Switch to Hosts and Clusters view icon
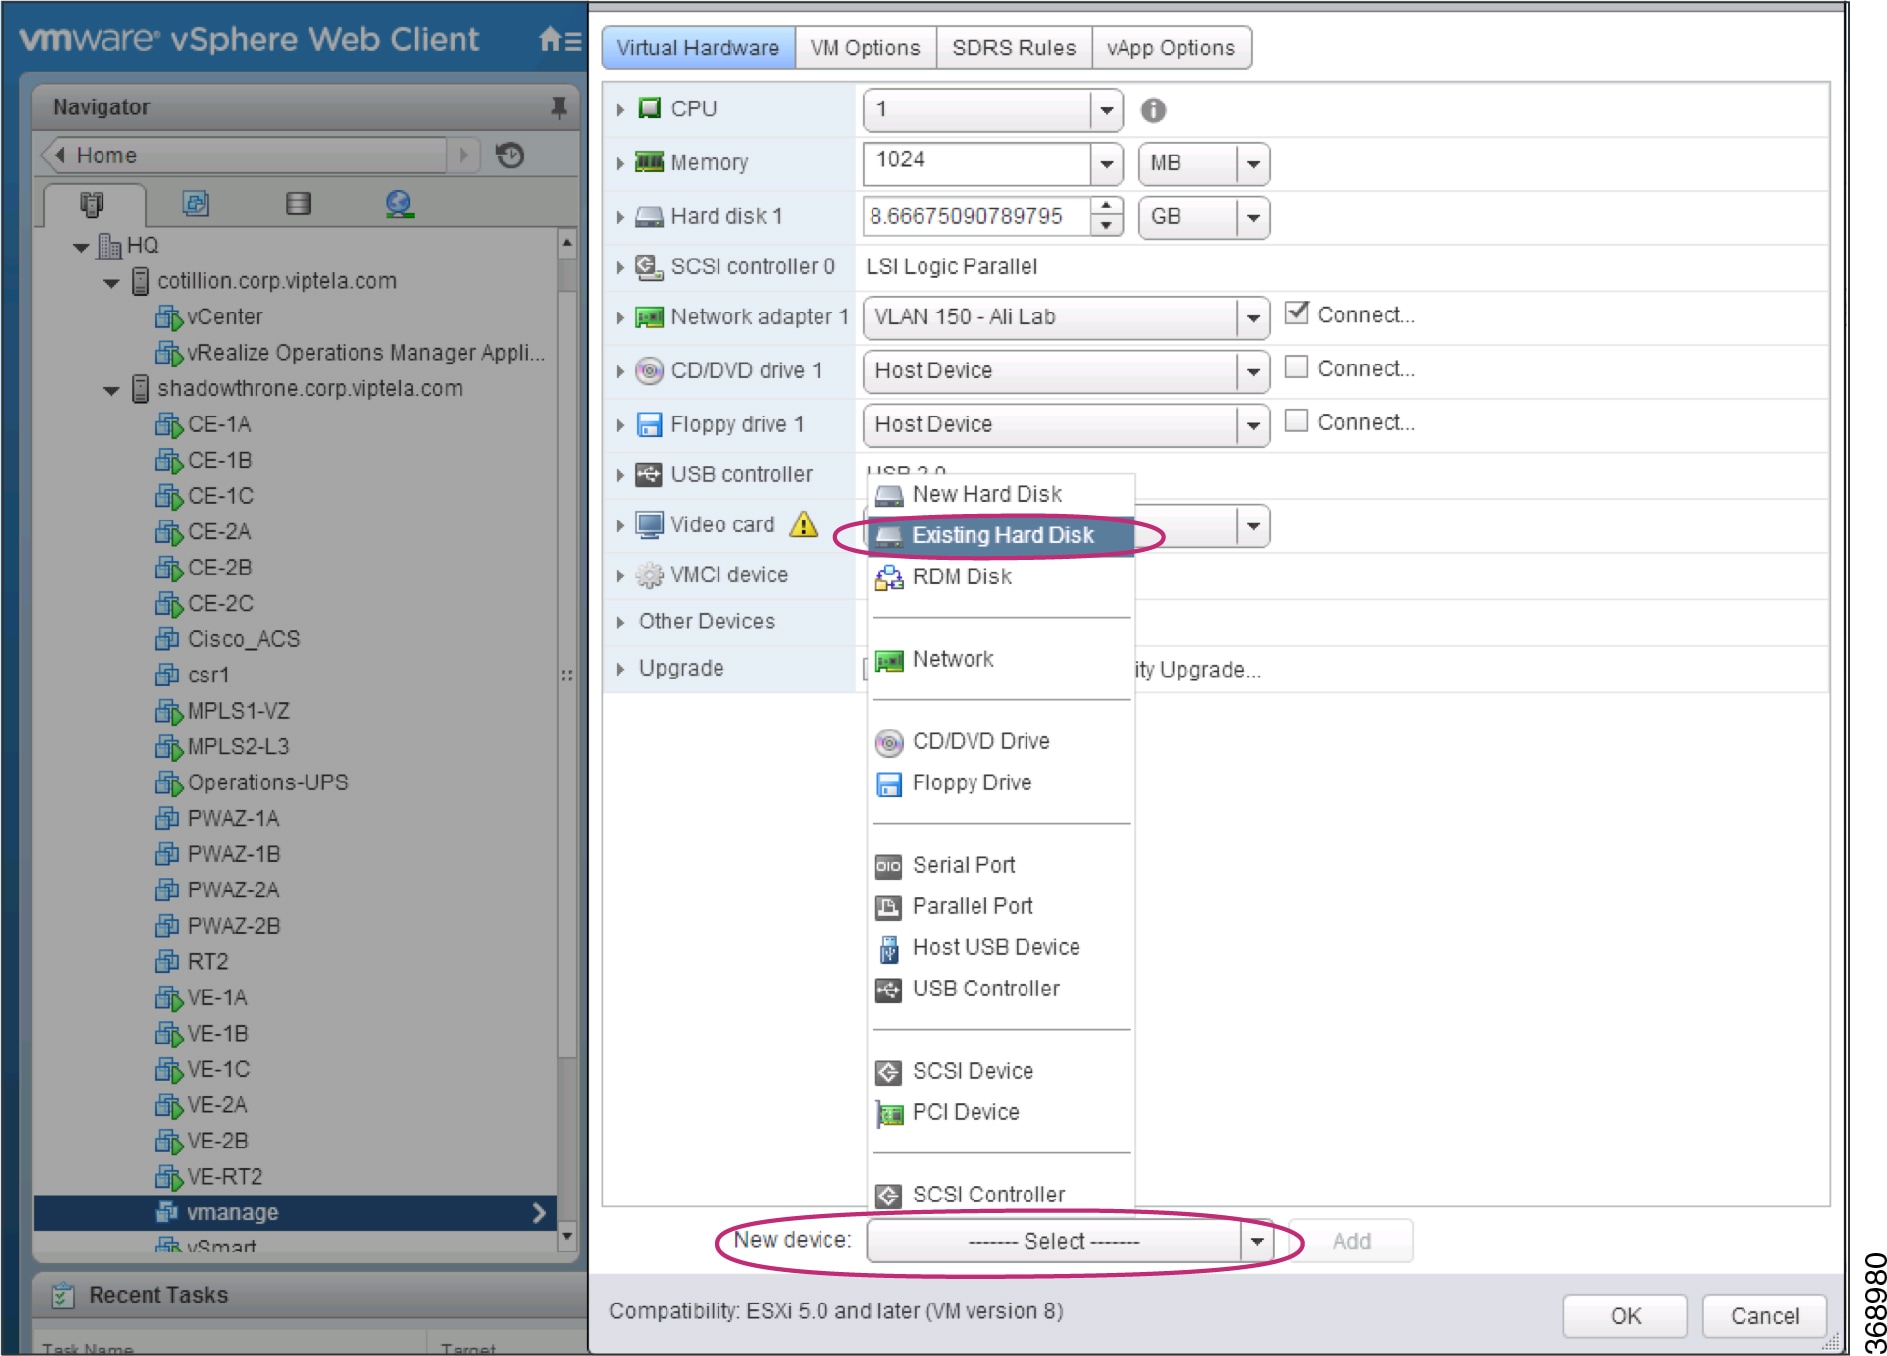Viewport: 1887px width, 1356px height. click(92, 204)
